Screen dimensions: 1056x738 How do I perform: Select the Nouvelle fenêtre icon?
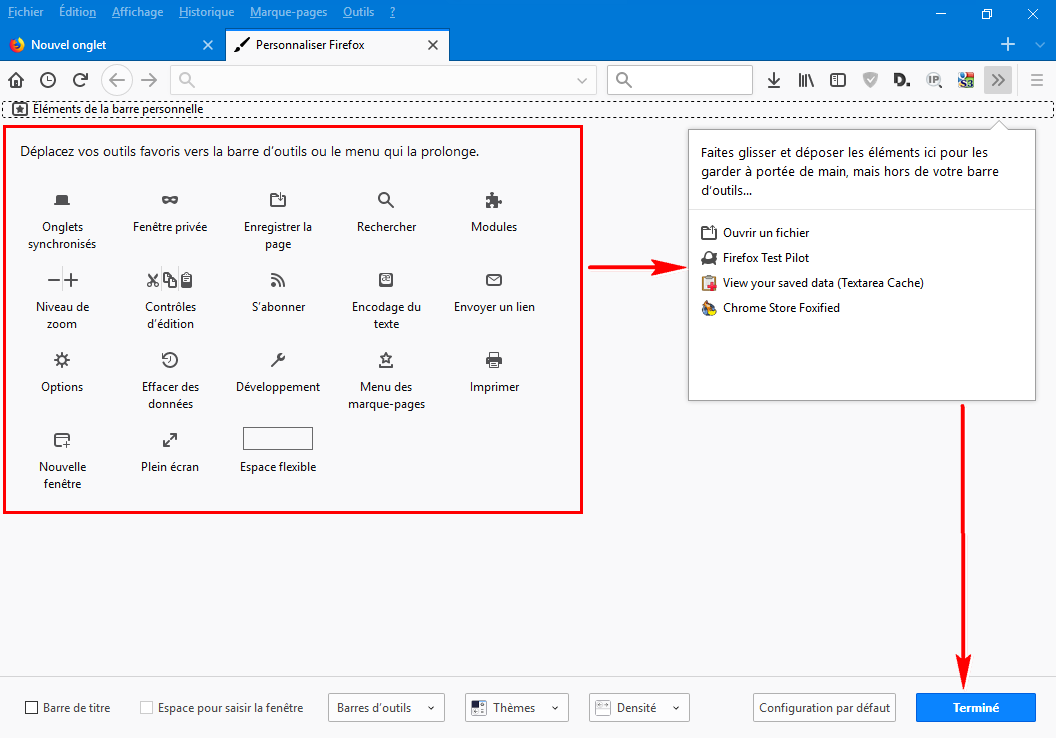[62, 440]
